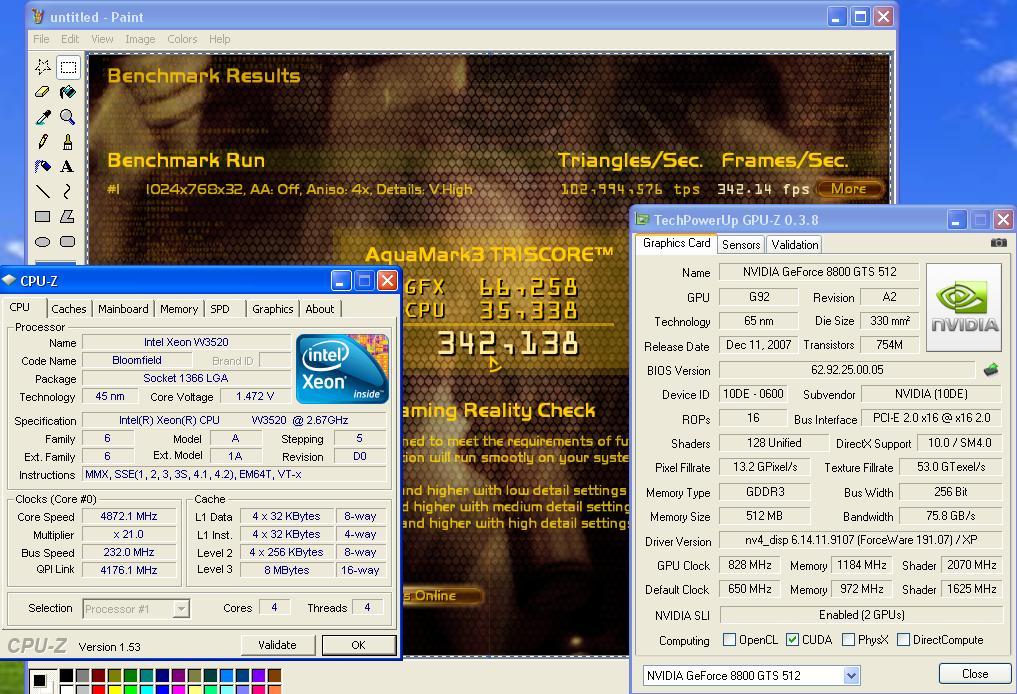1017x694 pixels.
Task: Switch to the Sensors tab in GPU-Z
Action: 741,245
